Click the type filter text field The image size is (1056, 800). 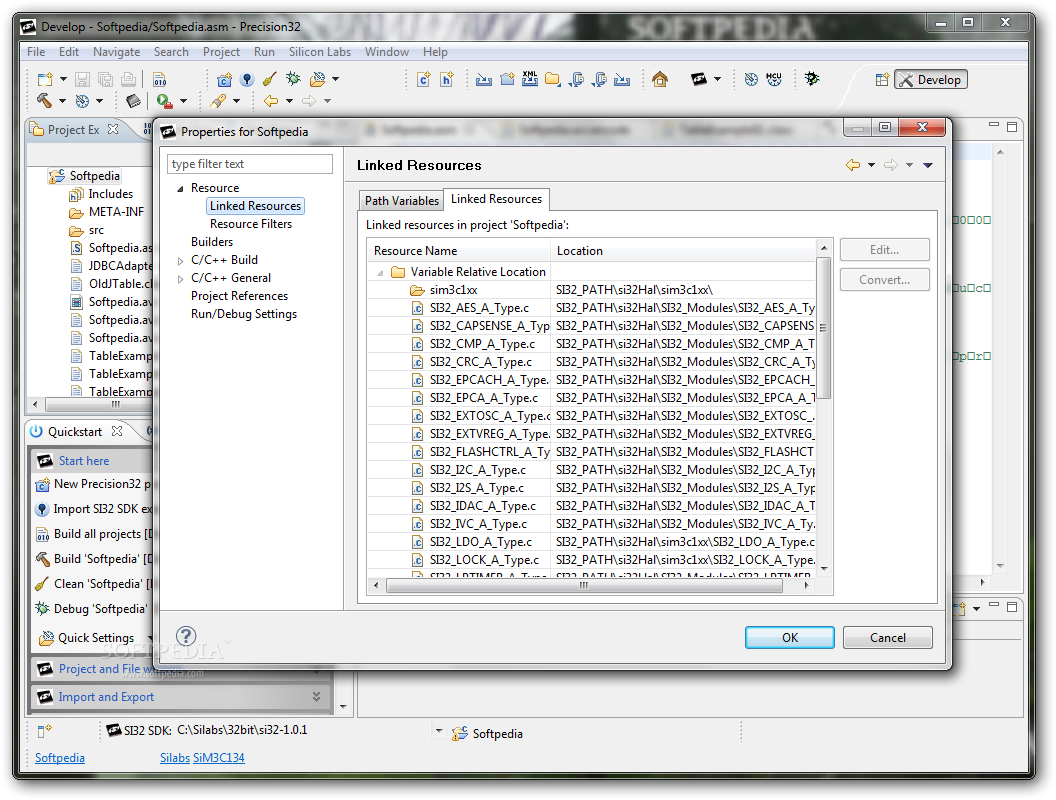tap(250, 164)
